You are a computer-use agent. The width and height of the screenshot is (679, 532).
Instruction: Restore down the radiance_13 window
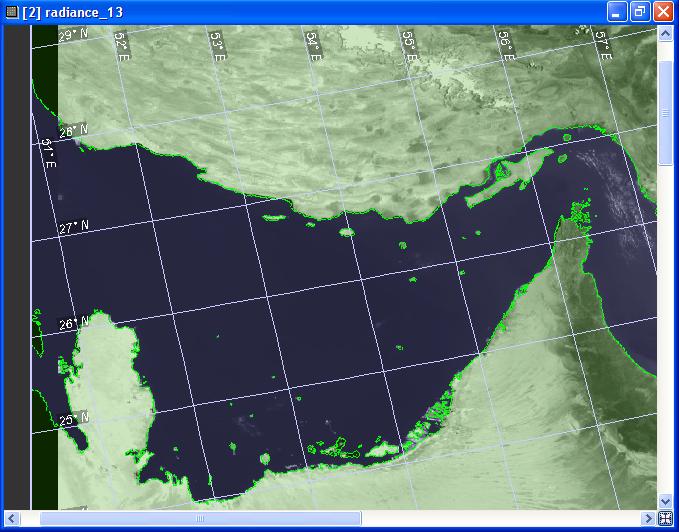640,12
